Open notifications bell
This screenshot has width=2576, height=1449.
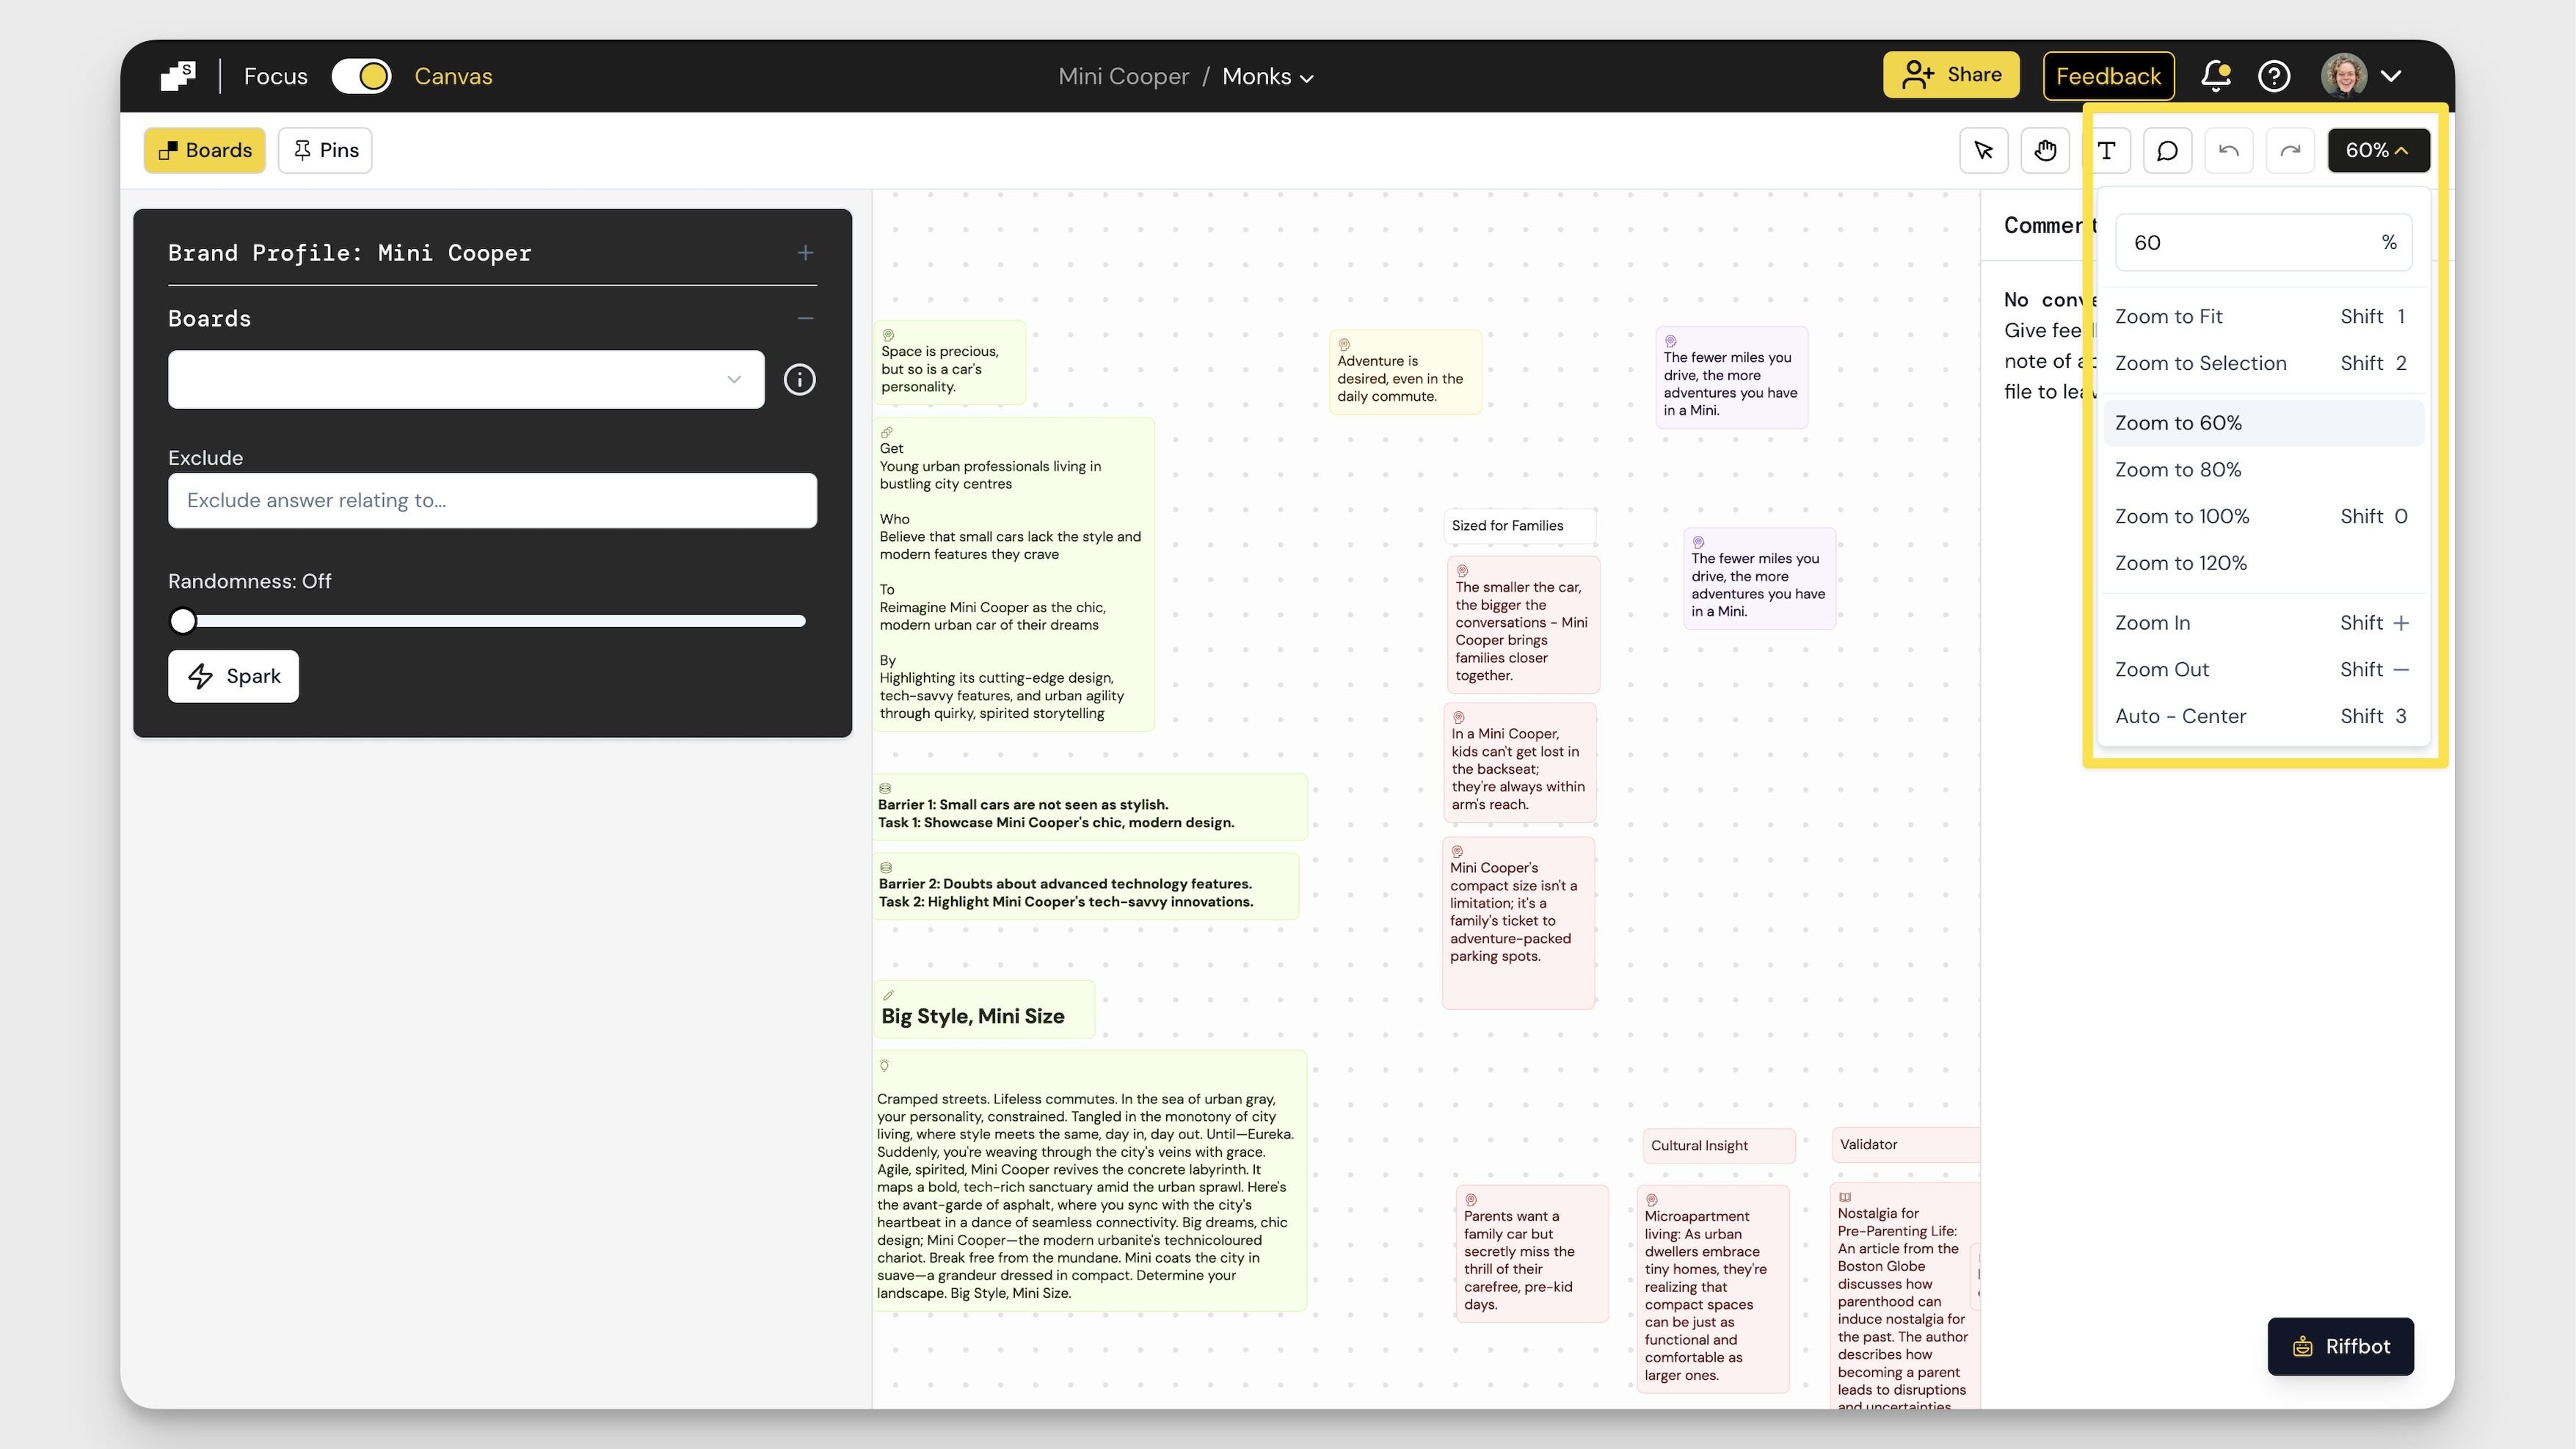(x=2215, y=76)
